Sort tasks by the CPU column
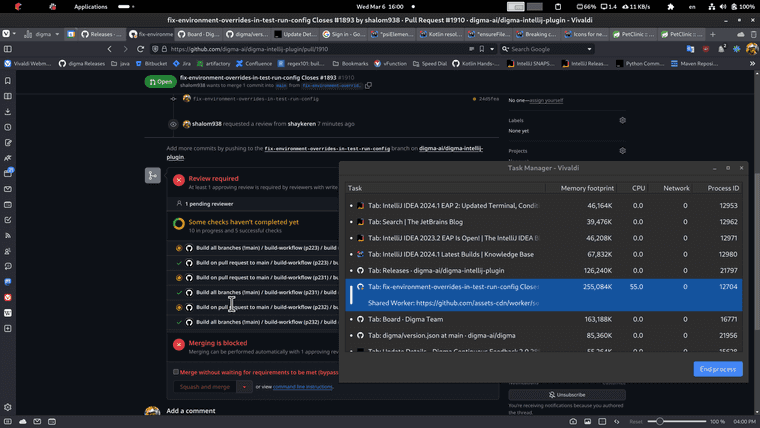760x428 pixels. pyautogui.click(x=638, y=188)
